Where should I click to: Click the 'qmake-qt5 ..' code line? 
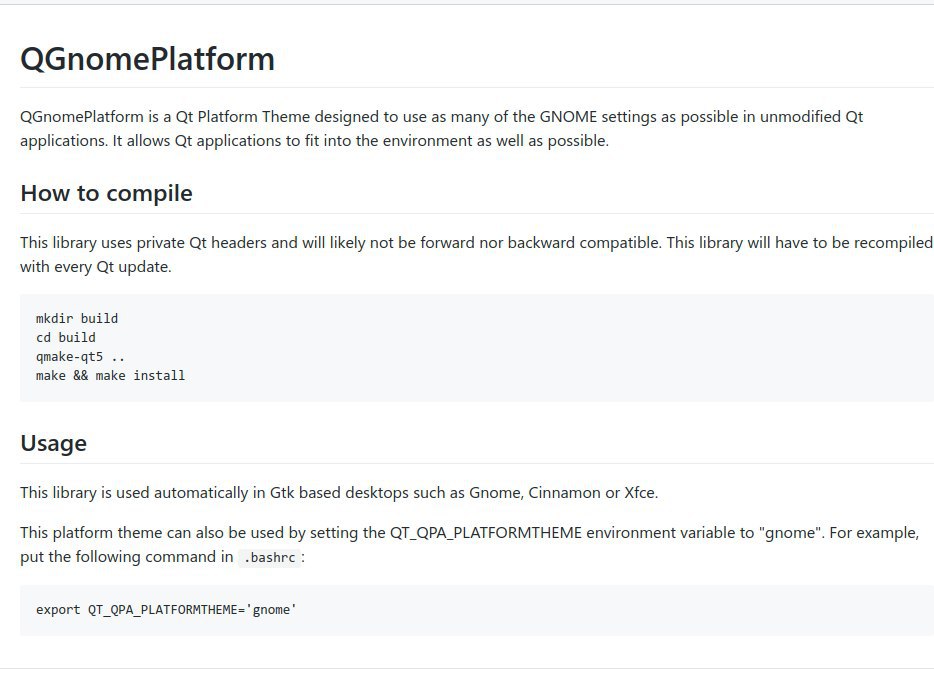80,357
